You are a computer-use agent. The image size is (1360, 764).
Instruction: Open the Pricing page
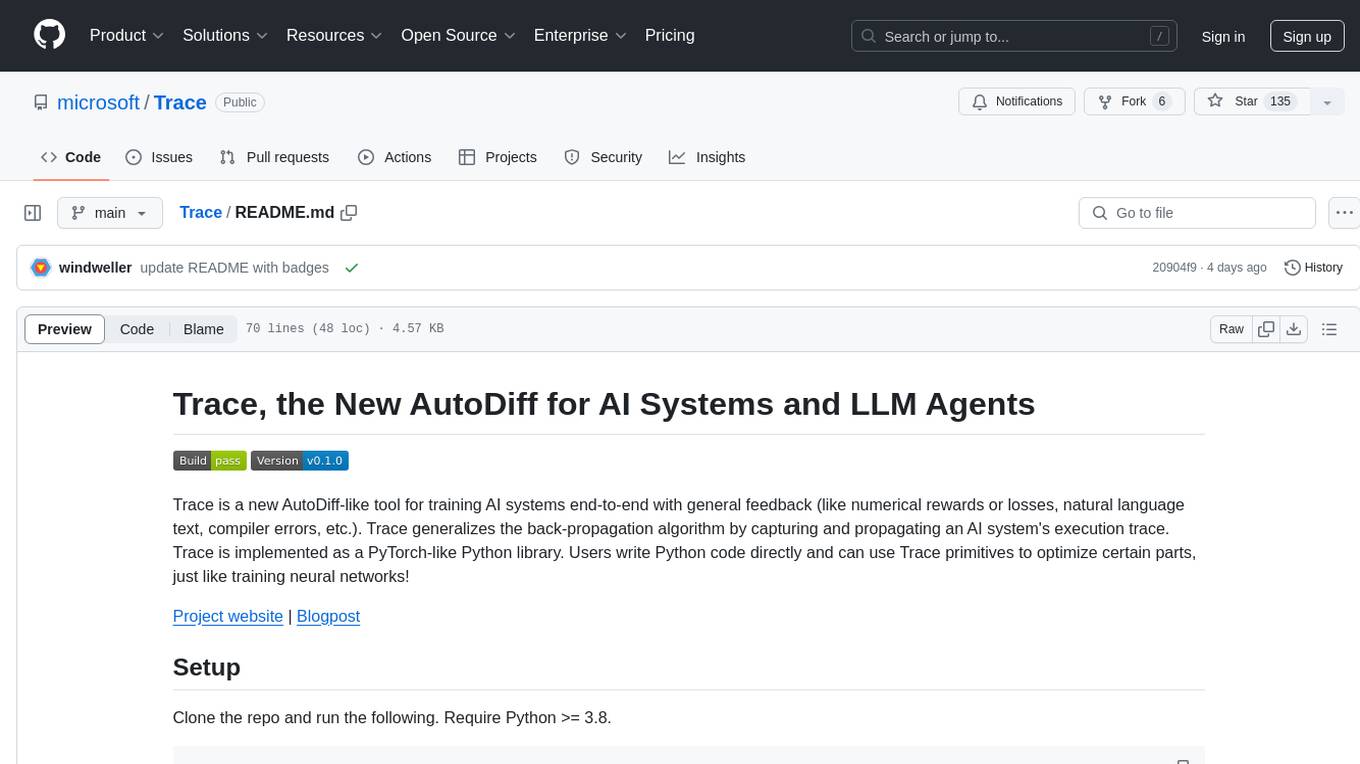point(670,35)
